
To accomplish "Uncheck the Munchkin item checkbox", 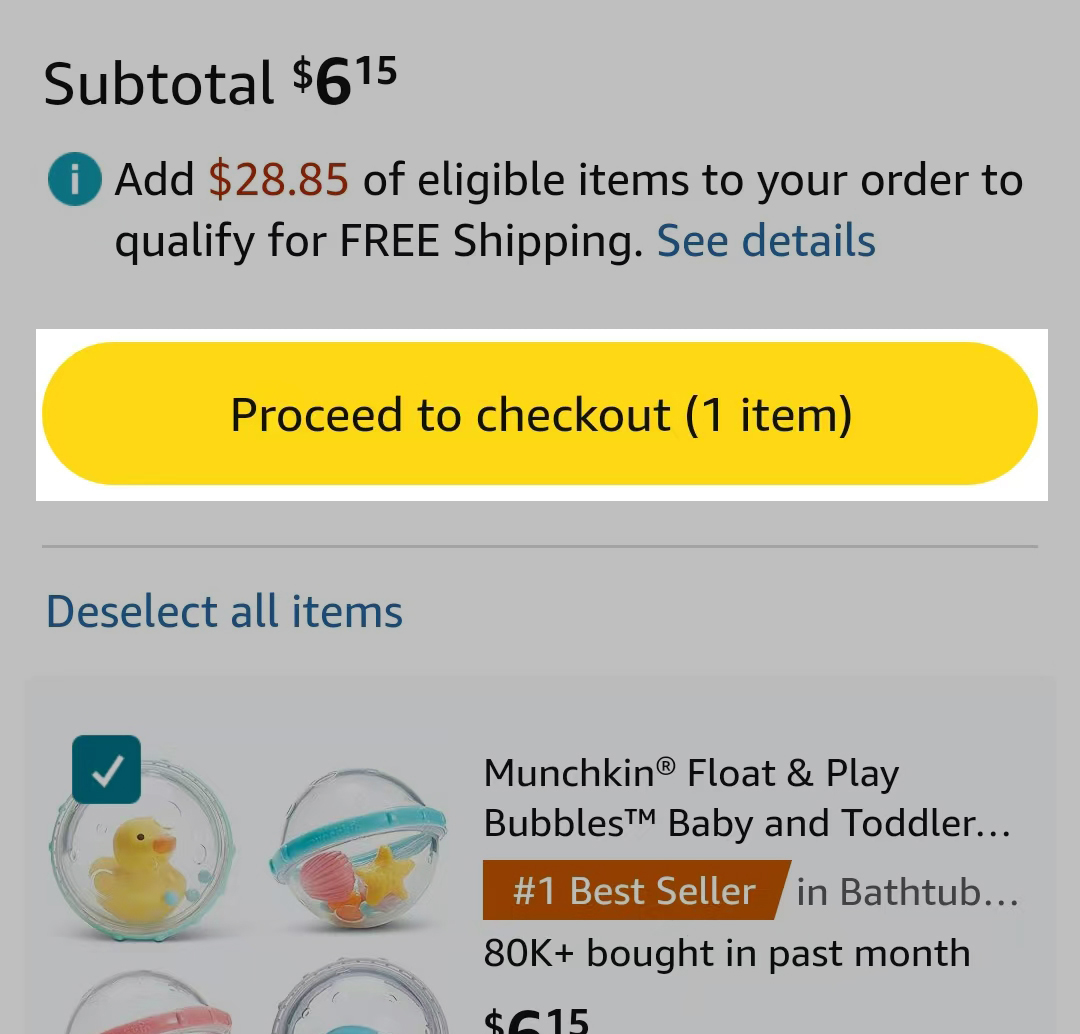I will [x=106, y=769].
